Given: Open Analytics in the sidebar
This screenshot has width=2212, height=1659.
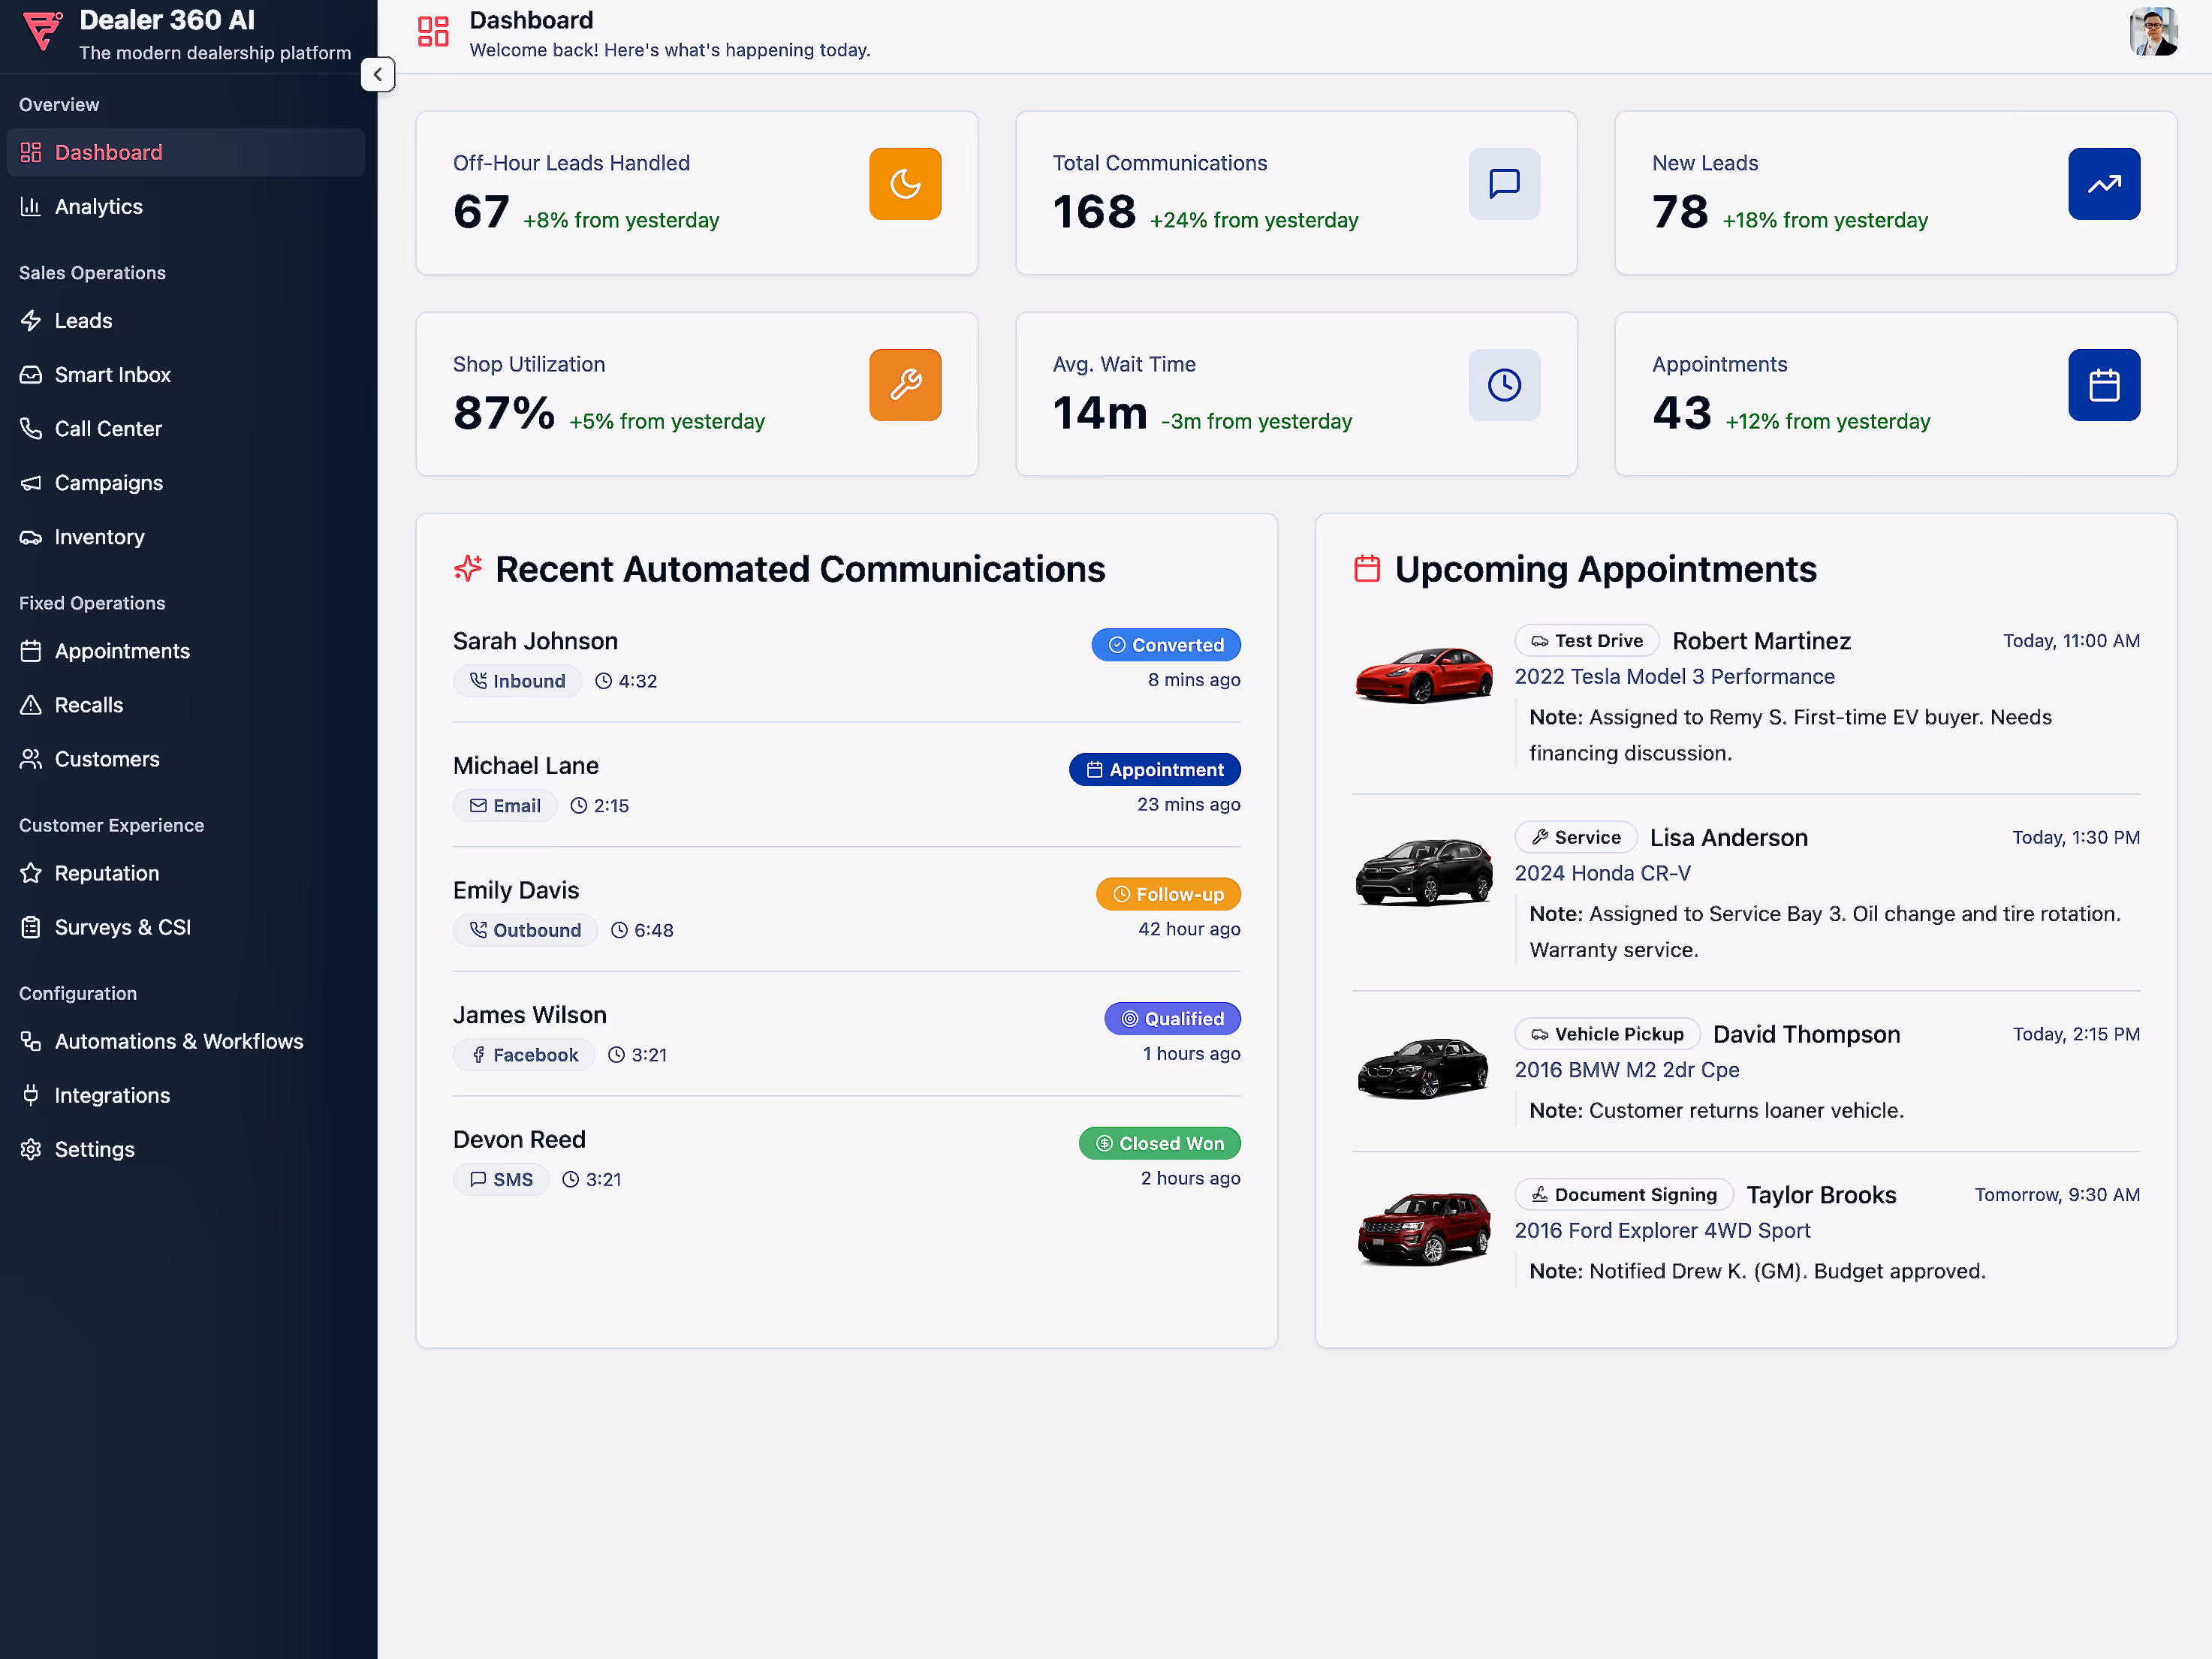Looking at the screenshot, I should (x=98, y=207).
